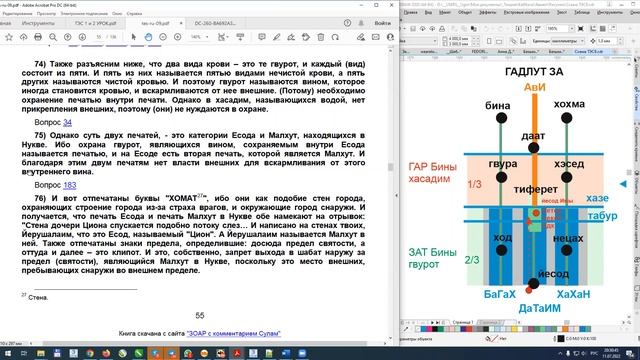Send file by email envelope icon in Acrobat

(x=376, y=37)
